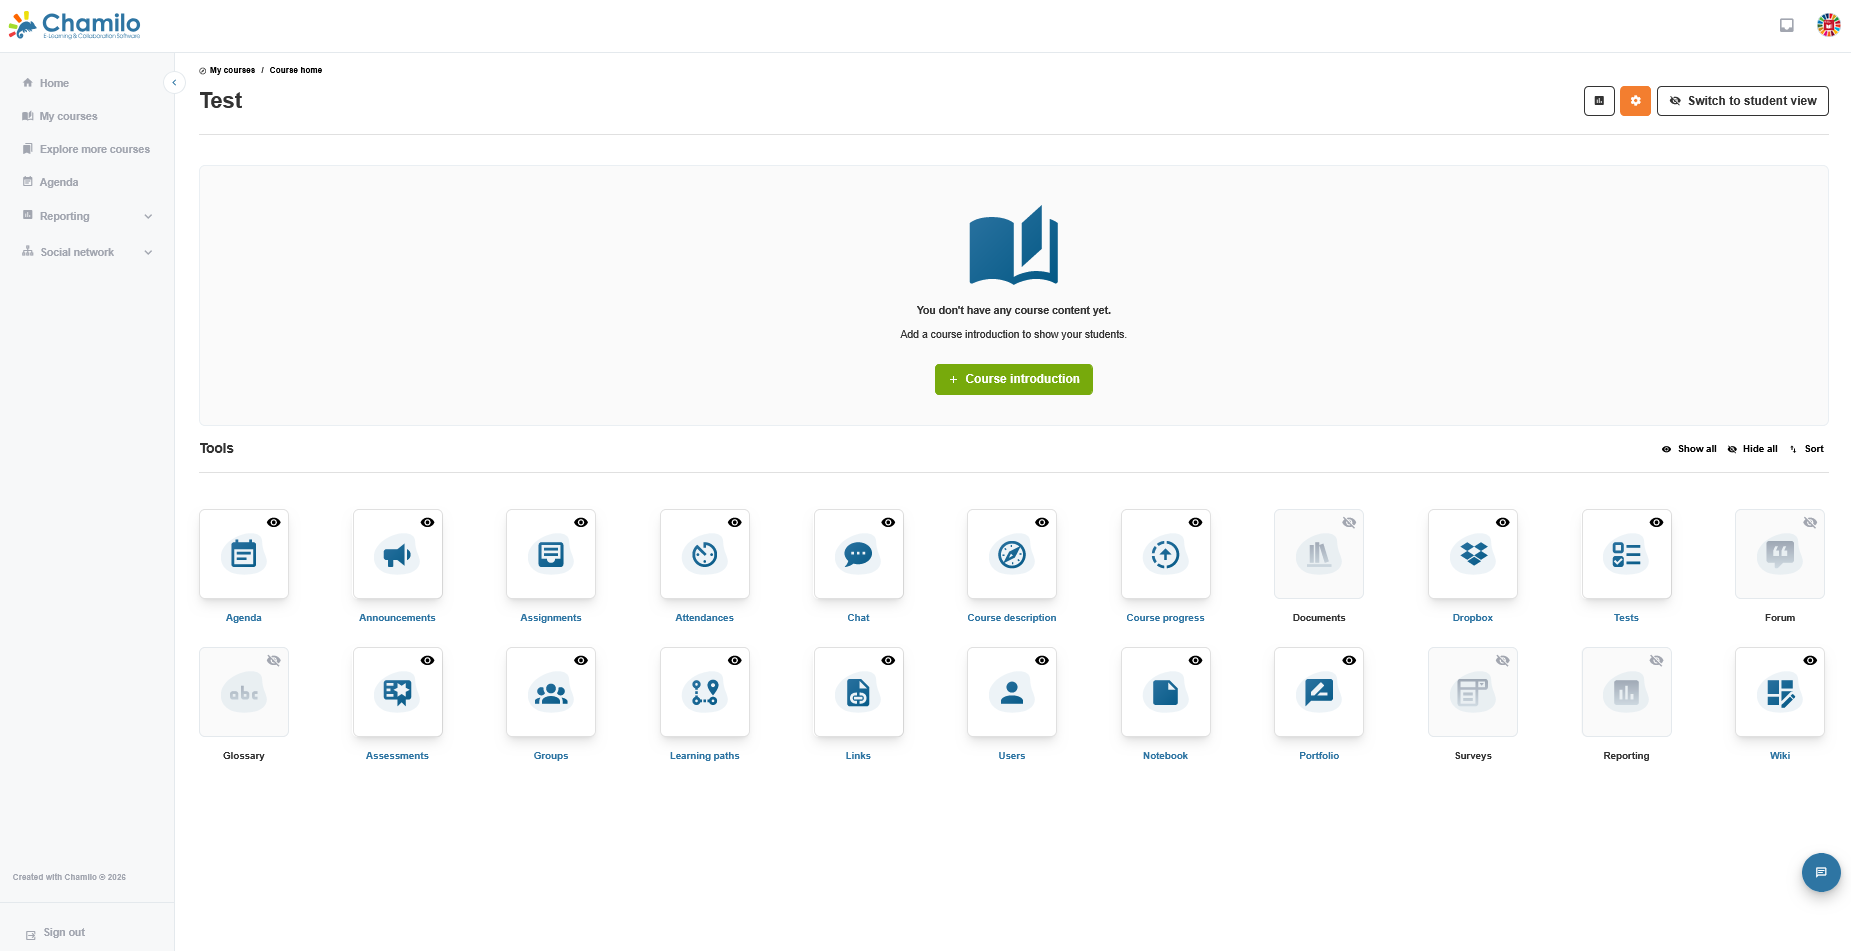
Task: Open the Dropbox tool icon
Action: point(1473,554)
